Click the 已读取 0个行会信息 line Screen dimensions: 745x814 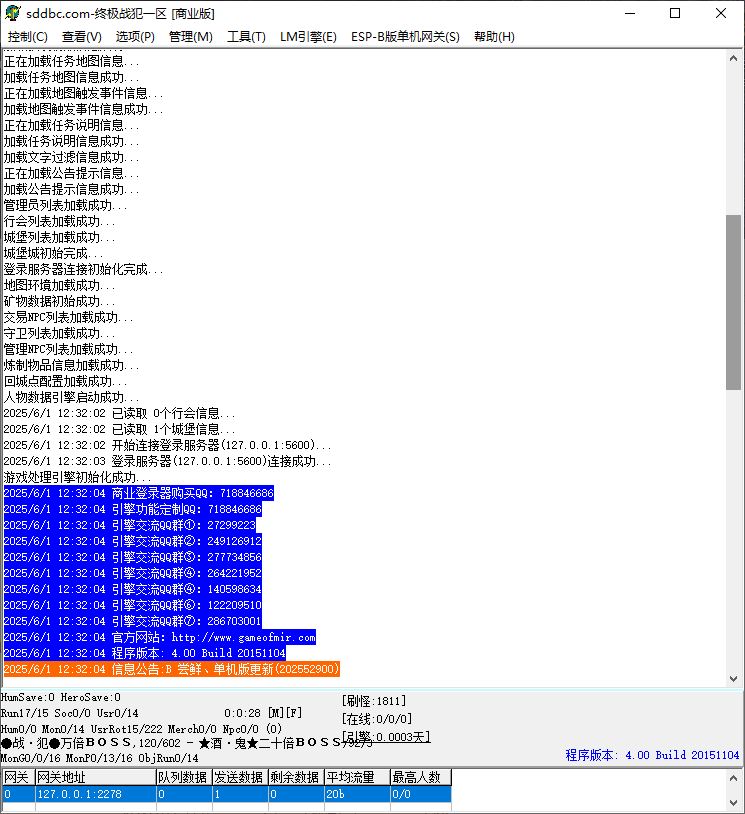119,413
